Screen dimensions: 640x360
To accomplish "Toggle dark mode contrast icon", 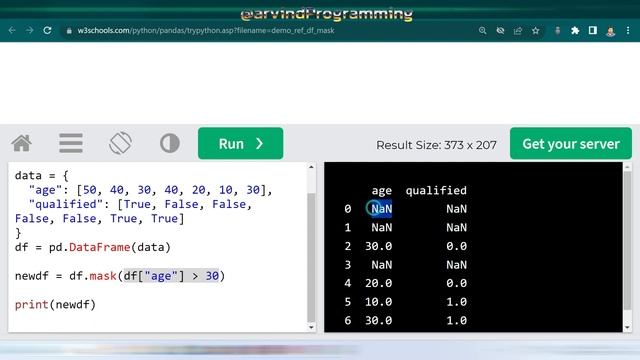I will (x=169, y=143).
